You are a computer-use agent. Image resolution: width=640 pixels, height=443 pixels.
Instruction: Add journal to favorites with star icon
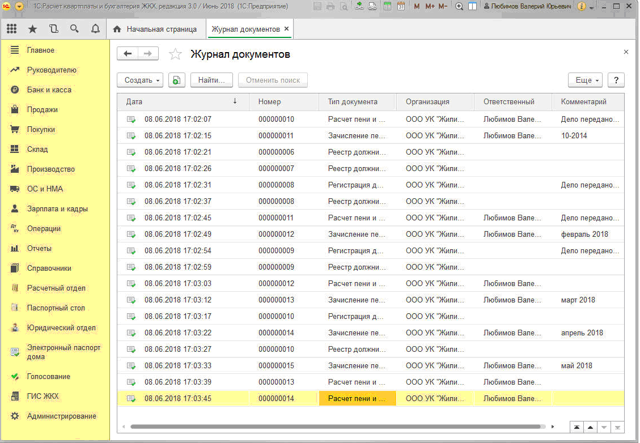[176, 54]
